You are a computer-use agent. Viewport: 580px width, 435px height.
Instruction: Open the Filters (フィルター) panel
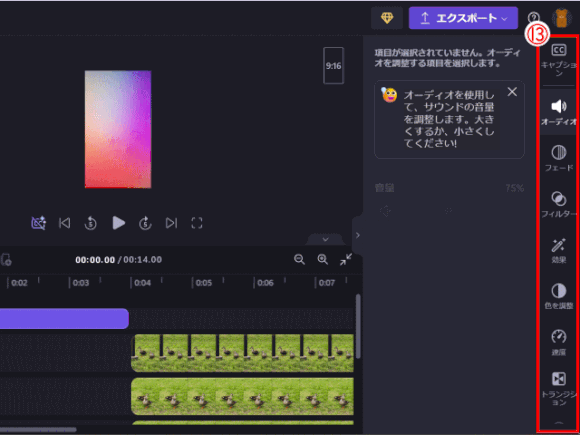(559, 204)
